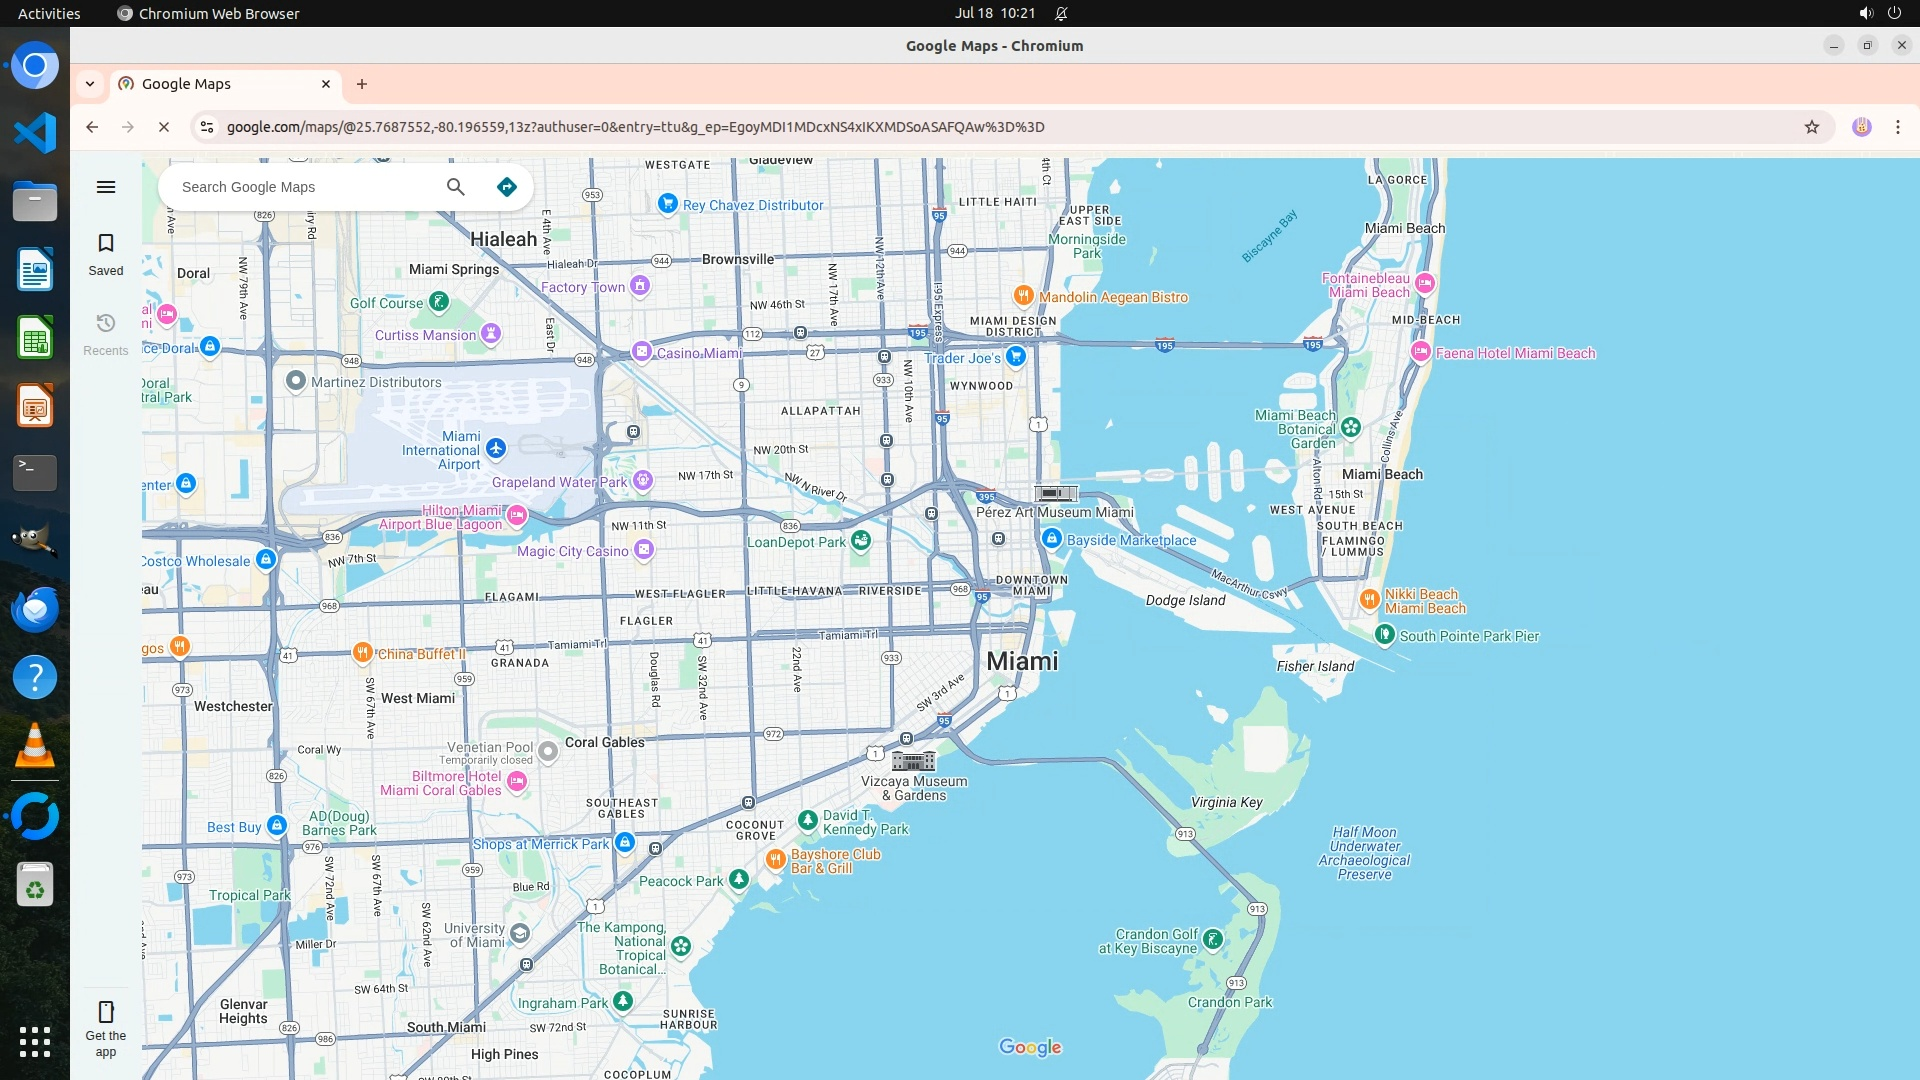Open the Directions icon in search box
This screenshot has height=1080, width=1920.
tap(507, 187)
